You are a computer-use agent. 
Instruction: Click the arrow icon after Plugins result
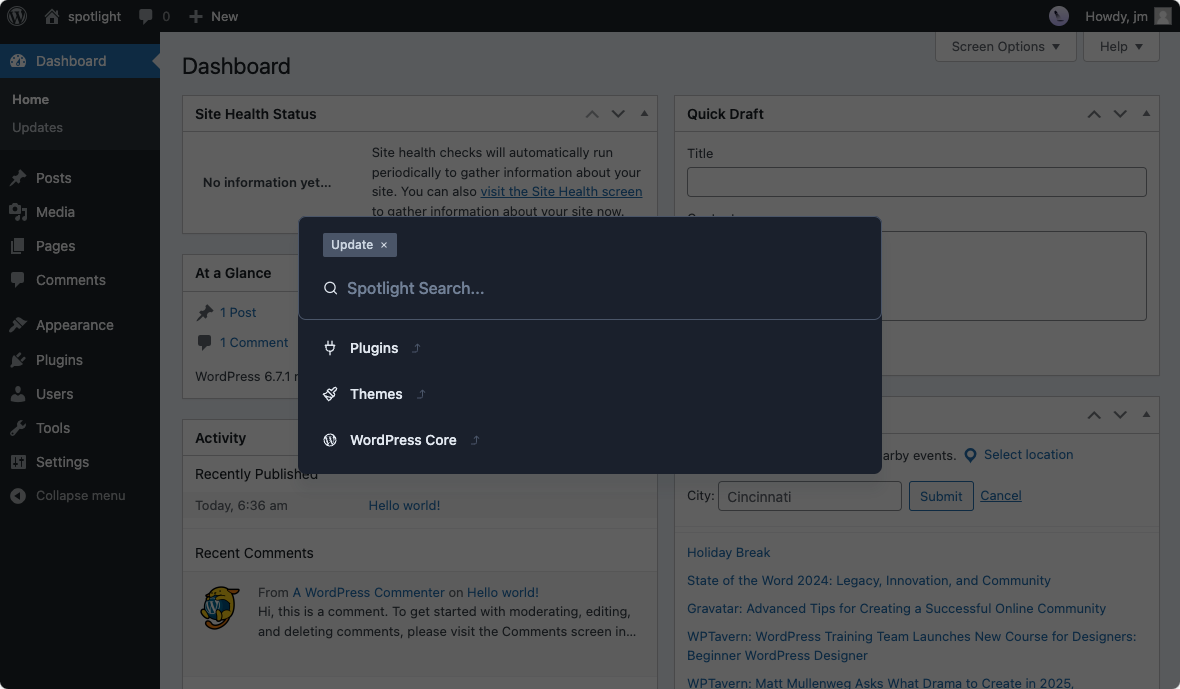pos(415,348)
